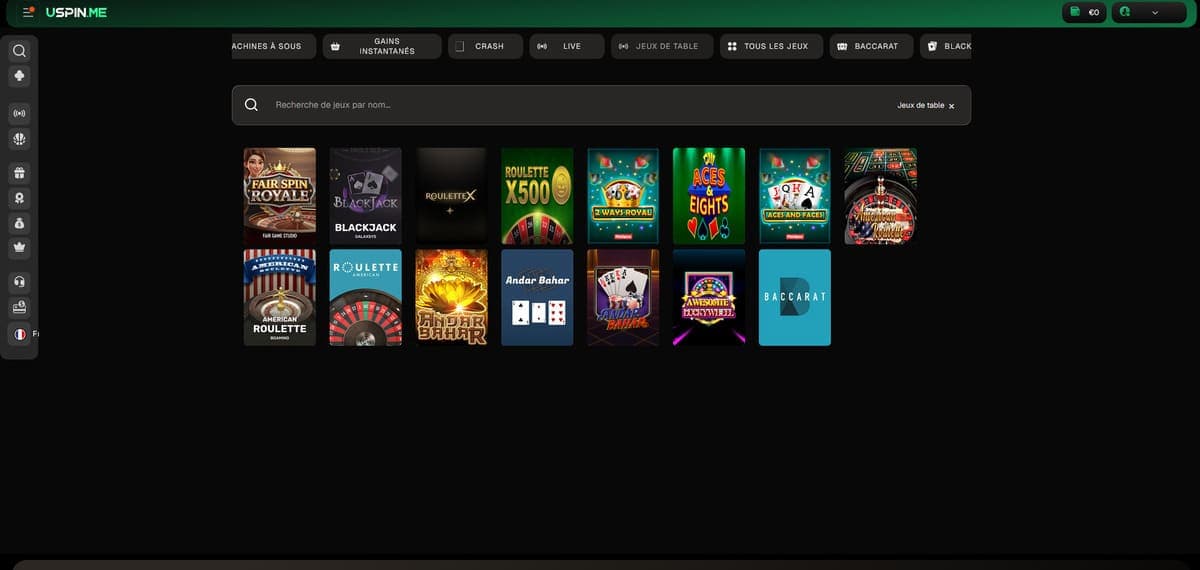Open the Aces & Eights game
Image resolution: width=1200 pixels, height=570 pixels.
click(x=709, y=196)
